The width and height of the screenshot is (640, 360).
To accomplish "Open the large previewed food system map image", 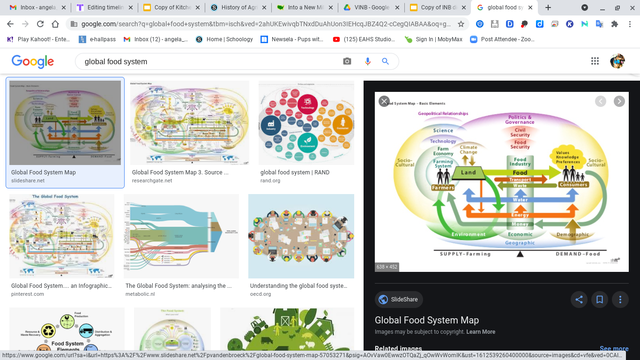I will (502, 182).
